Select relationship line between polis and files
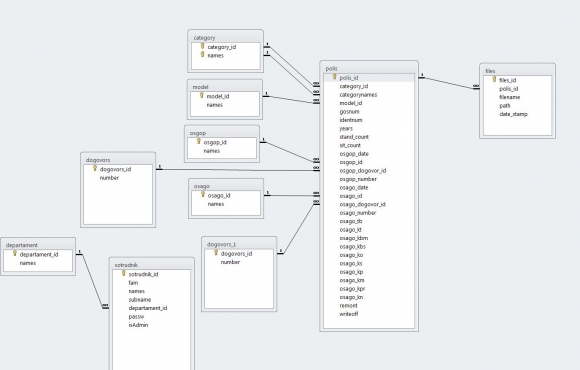Viewport: 580px width, 370px height. coord(449,83)
